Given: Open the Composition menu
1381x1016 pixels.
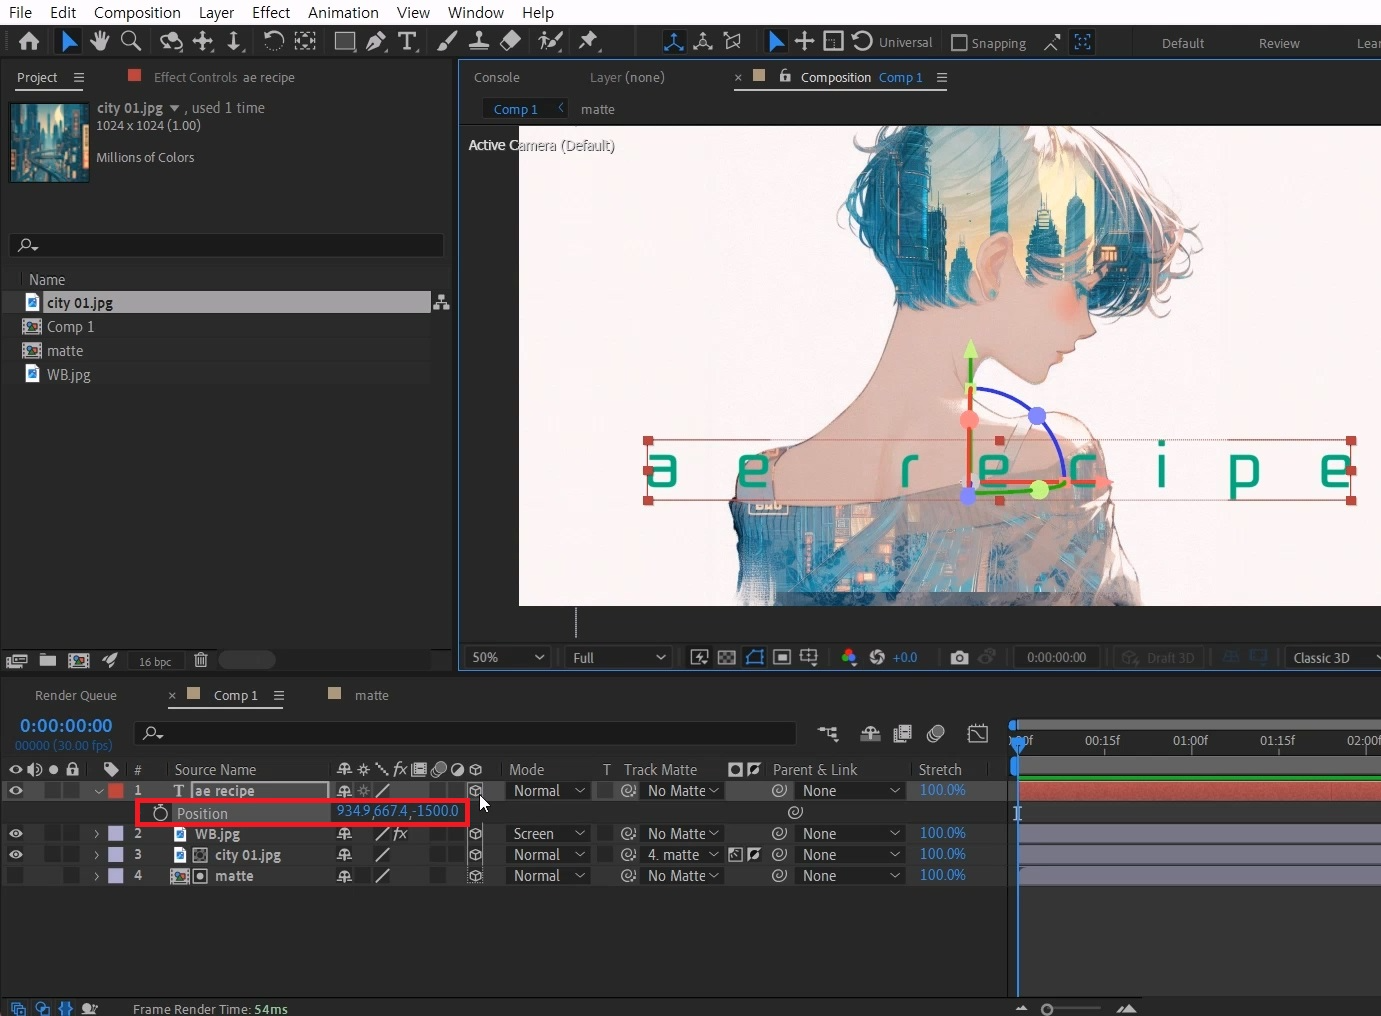Looking at the screenshot, I should tap(137, 12).
